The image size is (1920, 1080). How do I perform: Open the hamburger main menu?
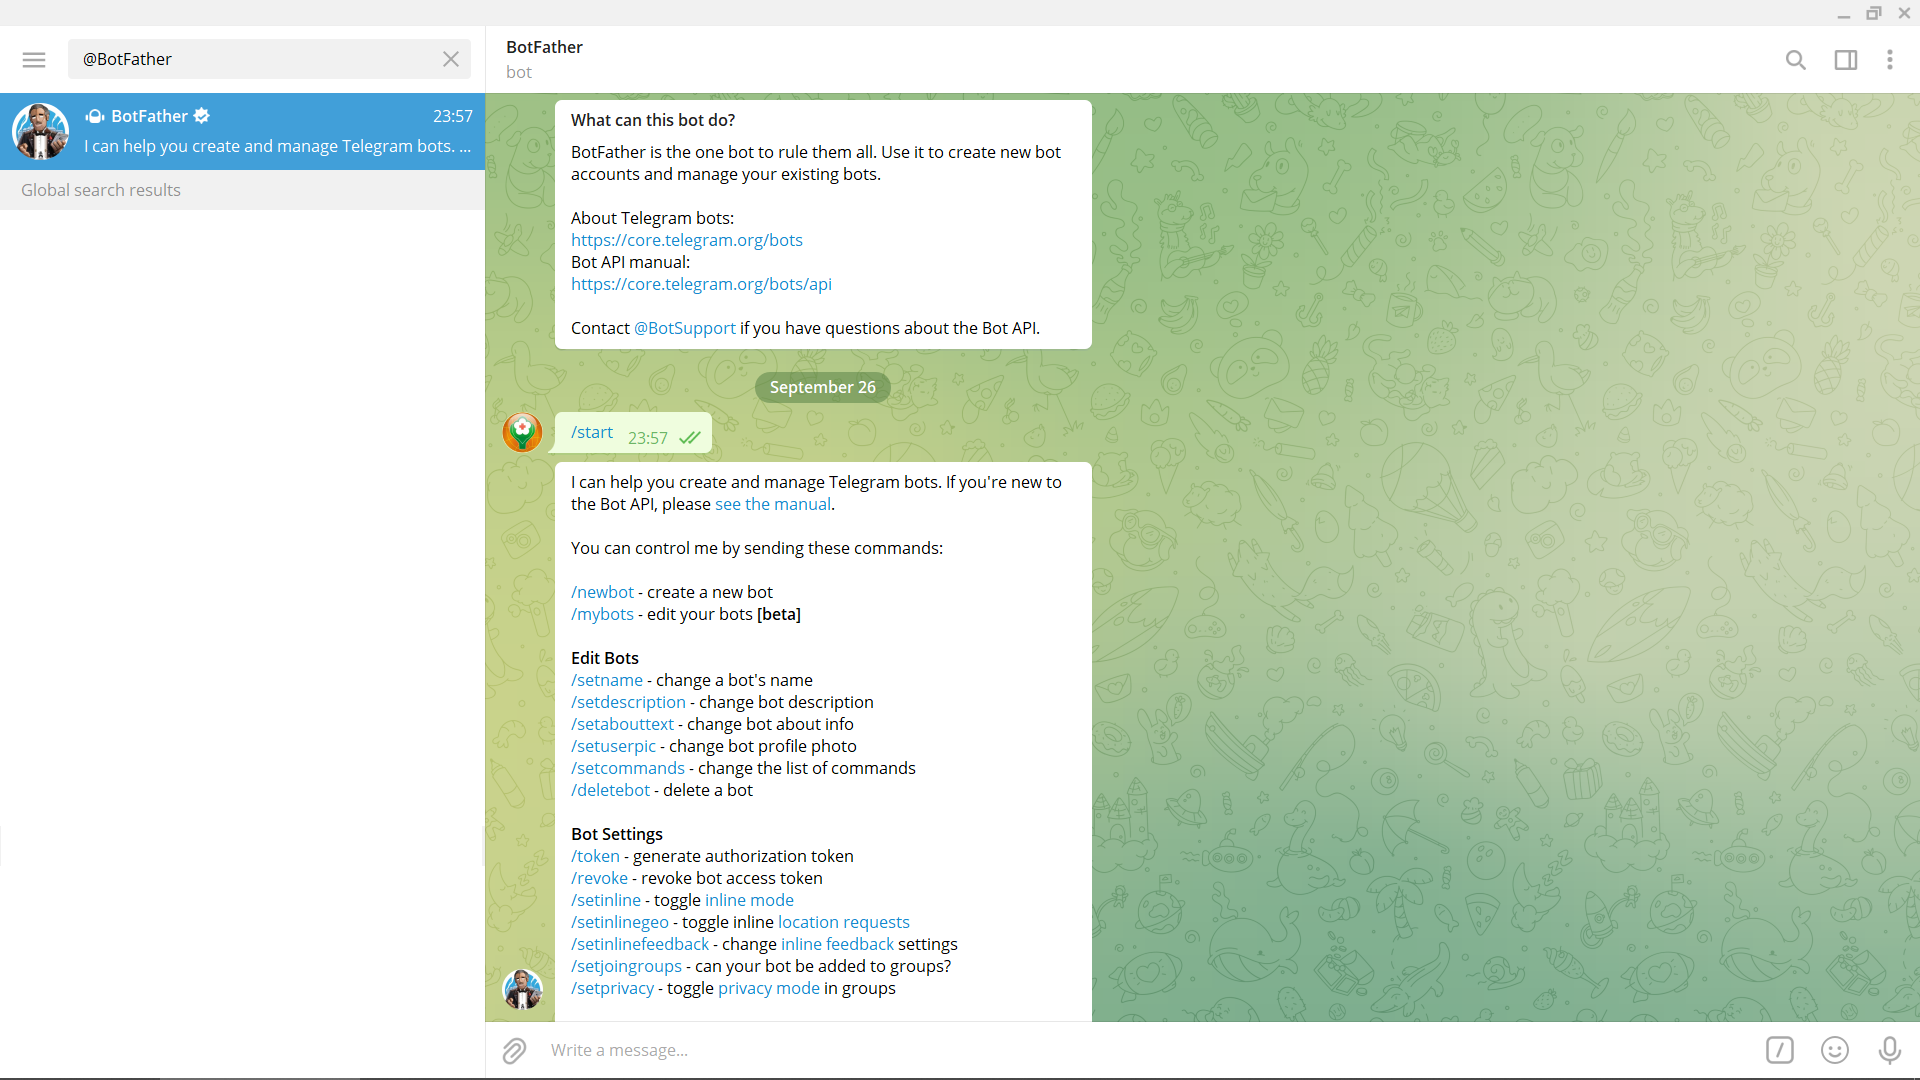tap(34, 60)
